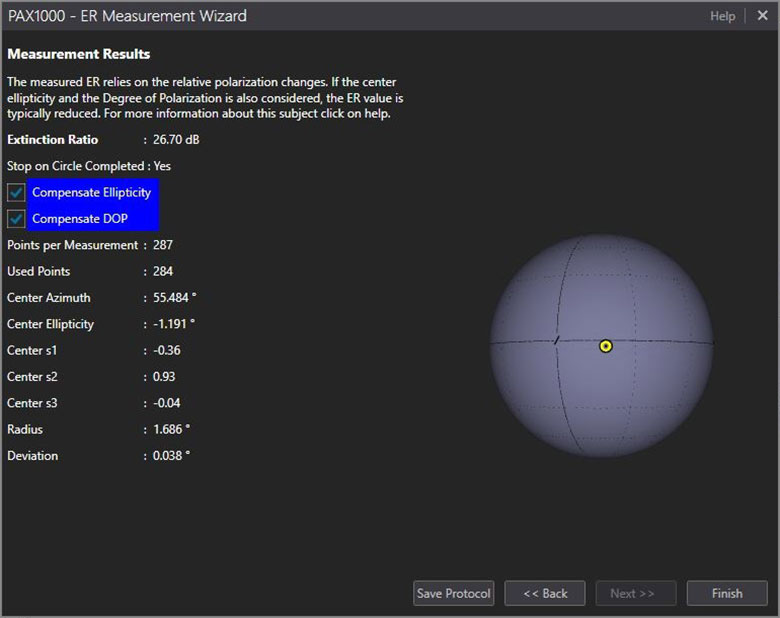Click the PAX1000 - ER Measurement Wizard title
This screenshot has height=618, width=780.
pyautogui.click(x=127, y=16)
